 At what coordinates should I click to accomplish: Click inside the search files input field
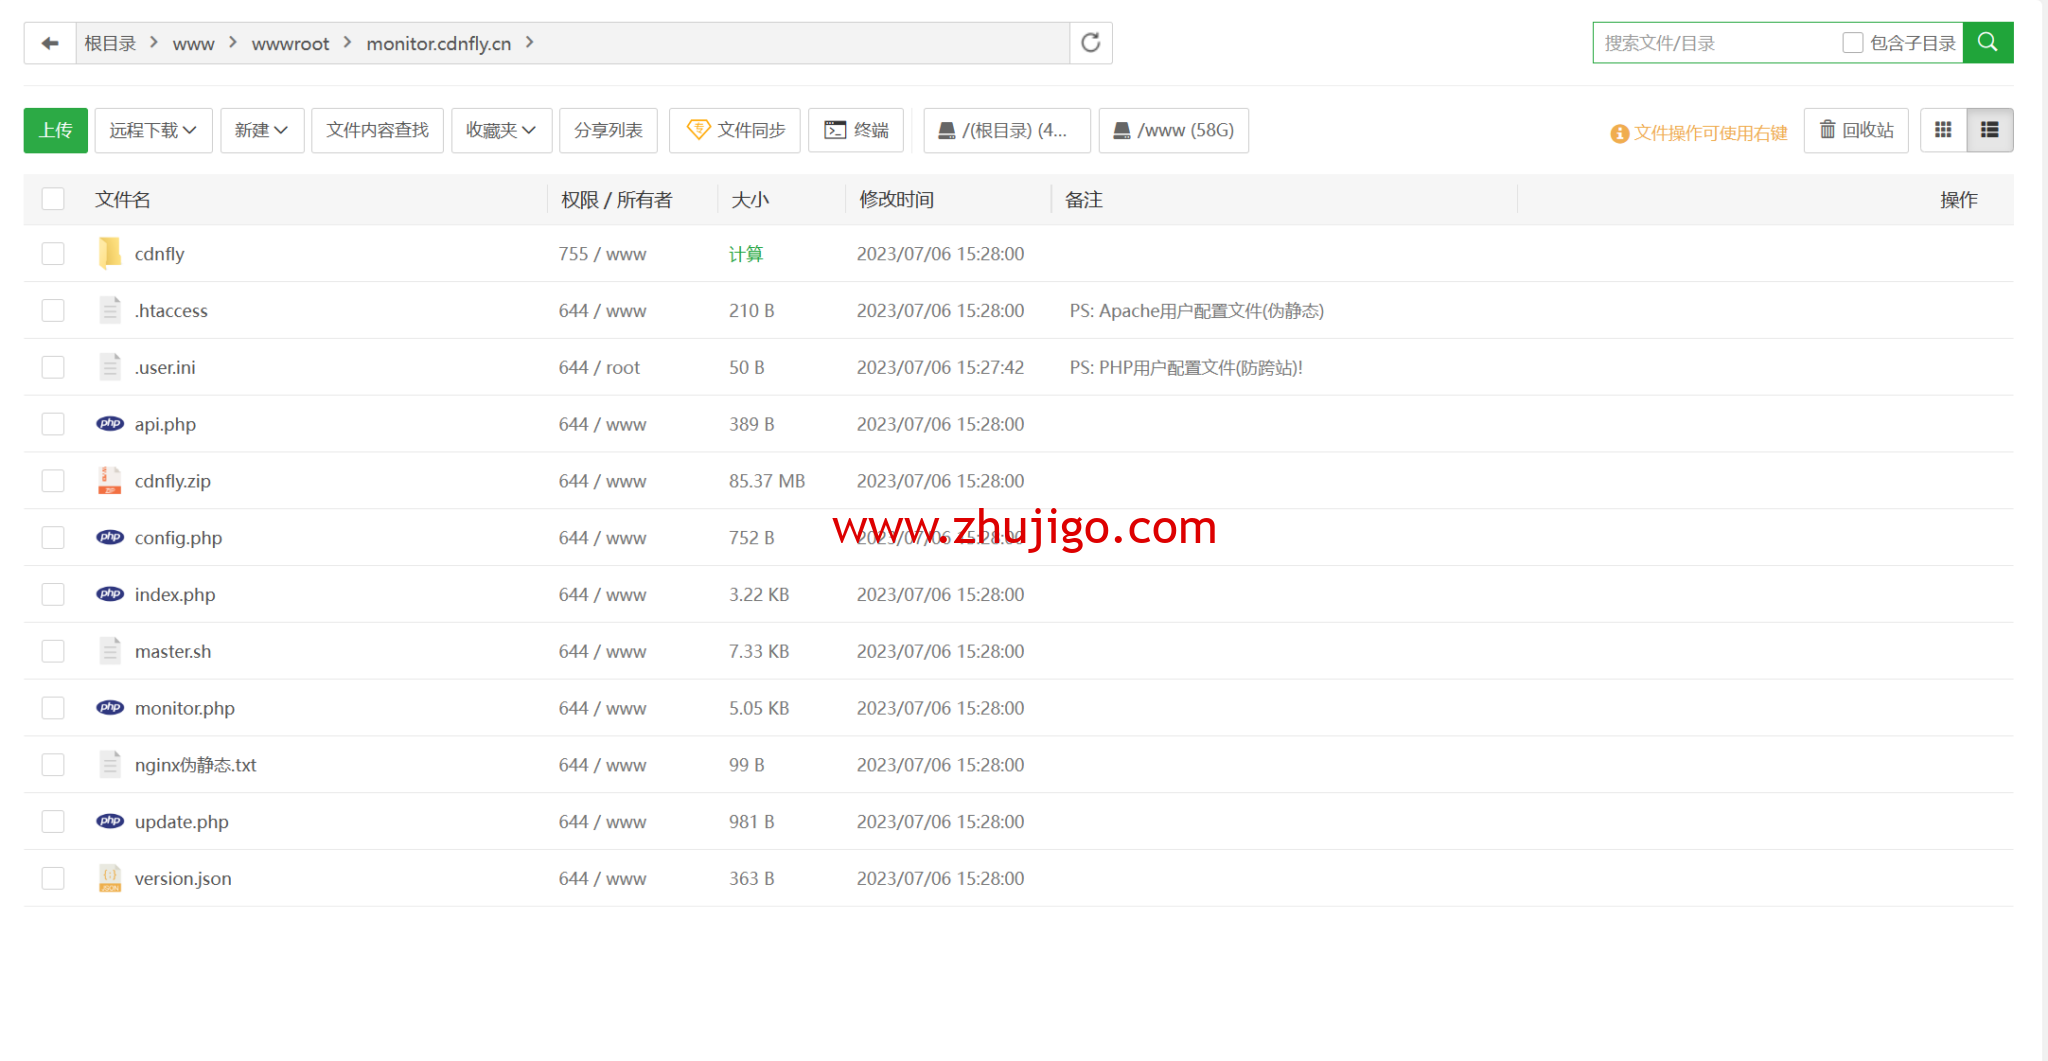click(x=1720, y=42)
